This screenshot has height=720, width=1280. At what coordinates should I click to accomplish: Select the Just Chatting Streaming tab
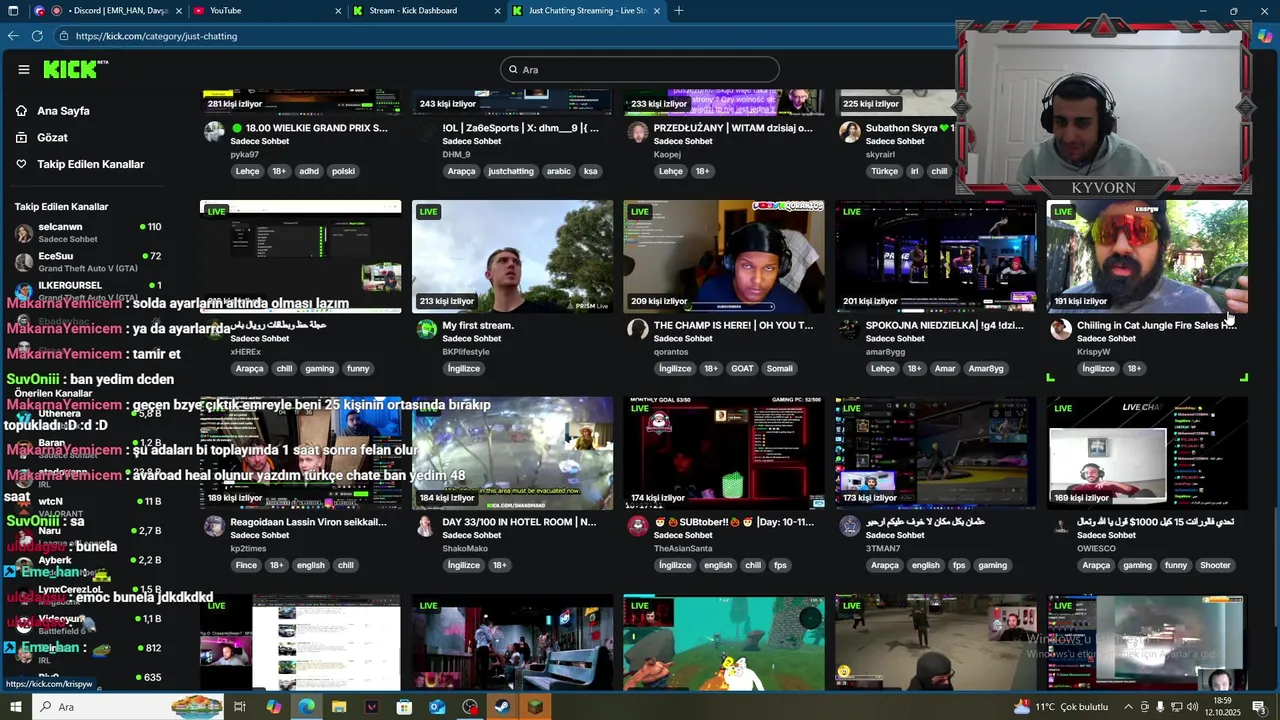586,11
